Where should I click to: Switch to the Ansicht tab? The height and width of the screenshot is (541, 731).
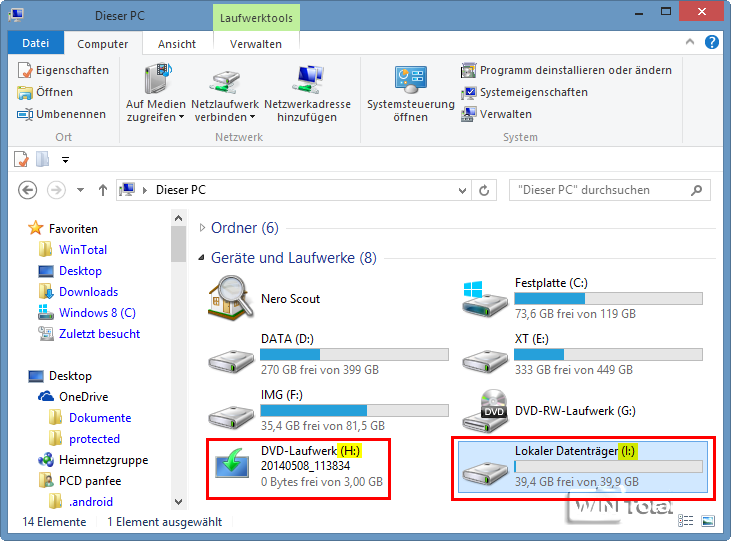(x=177, y=44)
